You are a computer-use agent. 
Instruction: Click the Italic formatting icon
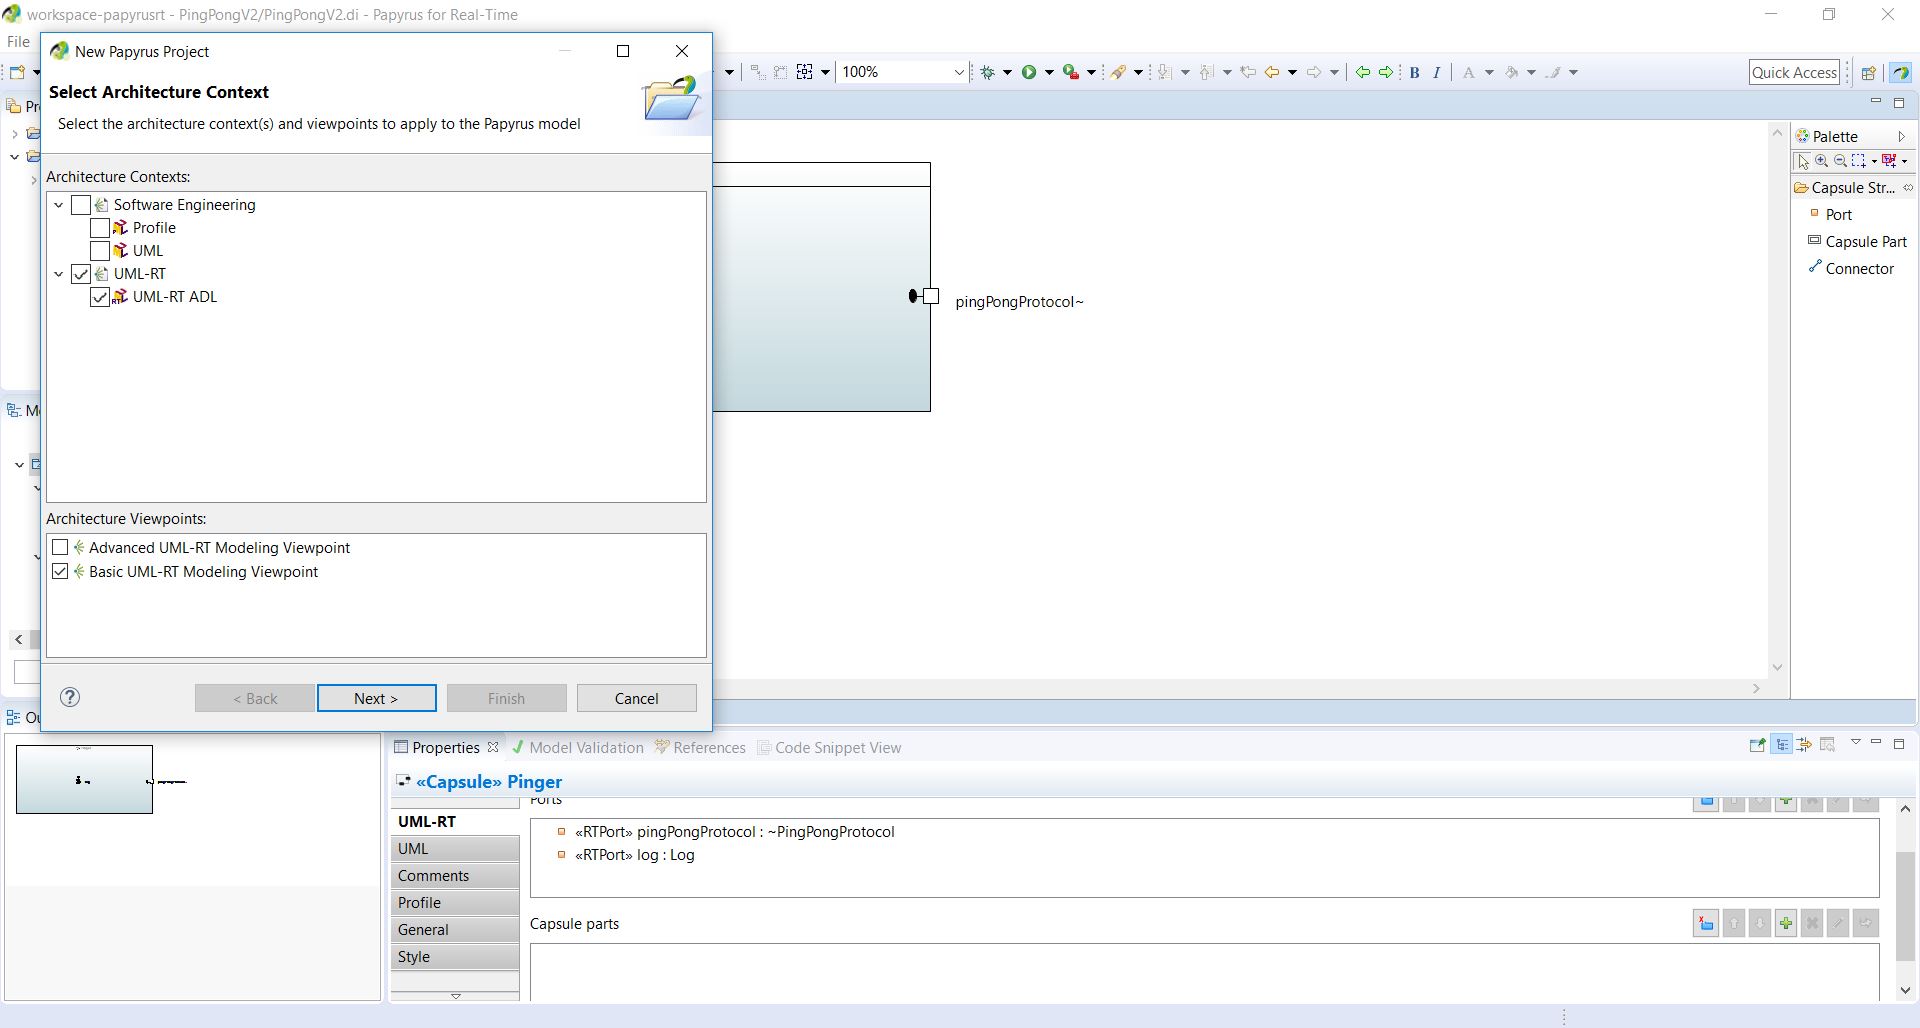click(x=1437, y=72)
